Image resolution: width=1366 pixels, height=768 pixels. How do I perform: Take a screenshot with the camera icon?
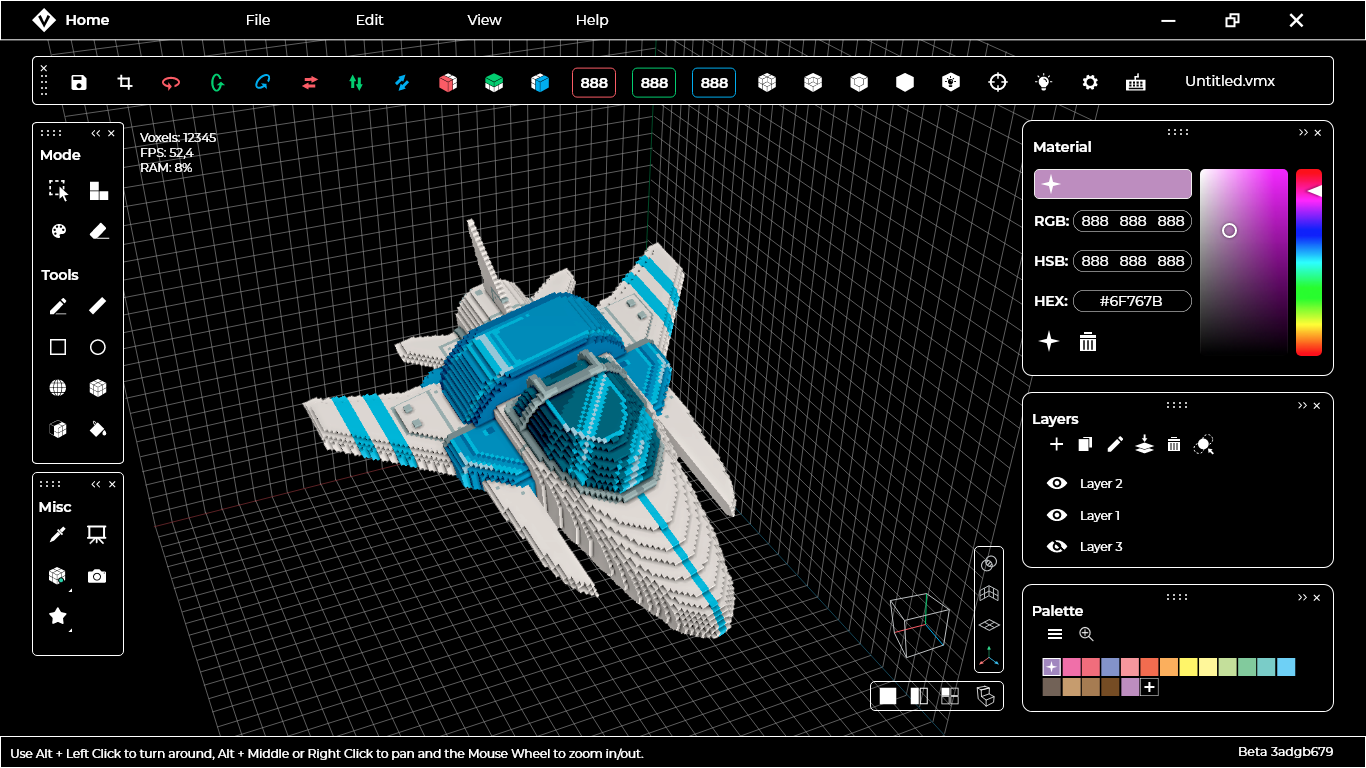[x=96, y=576]
